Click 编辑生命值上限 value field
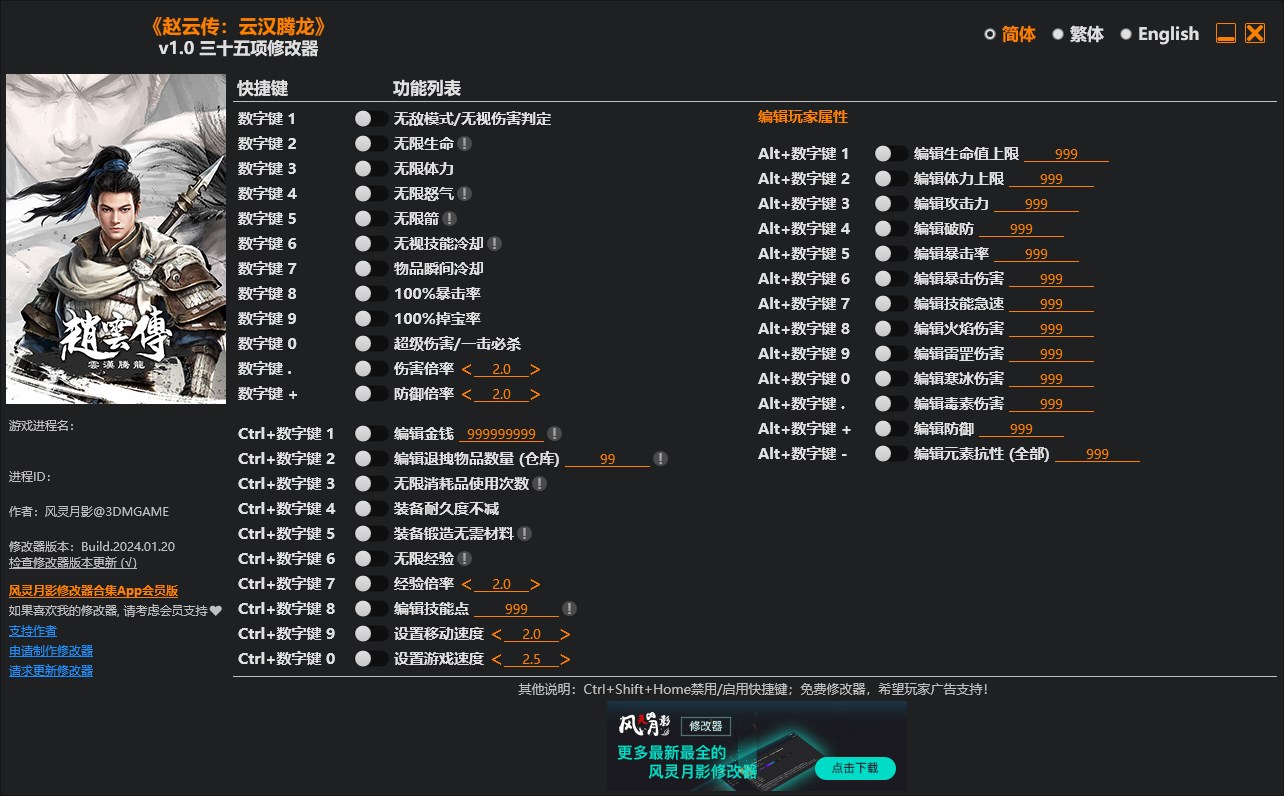 click(1066, 154)
